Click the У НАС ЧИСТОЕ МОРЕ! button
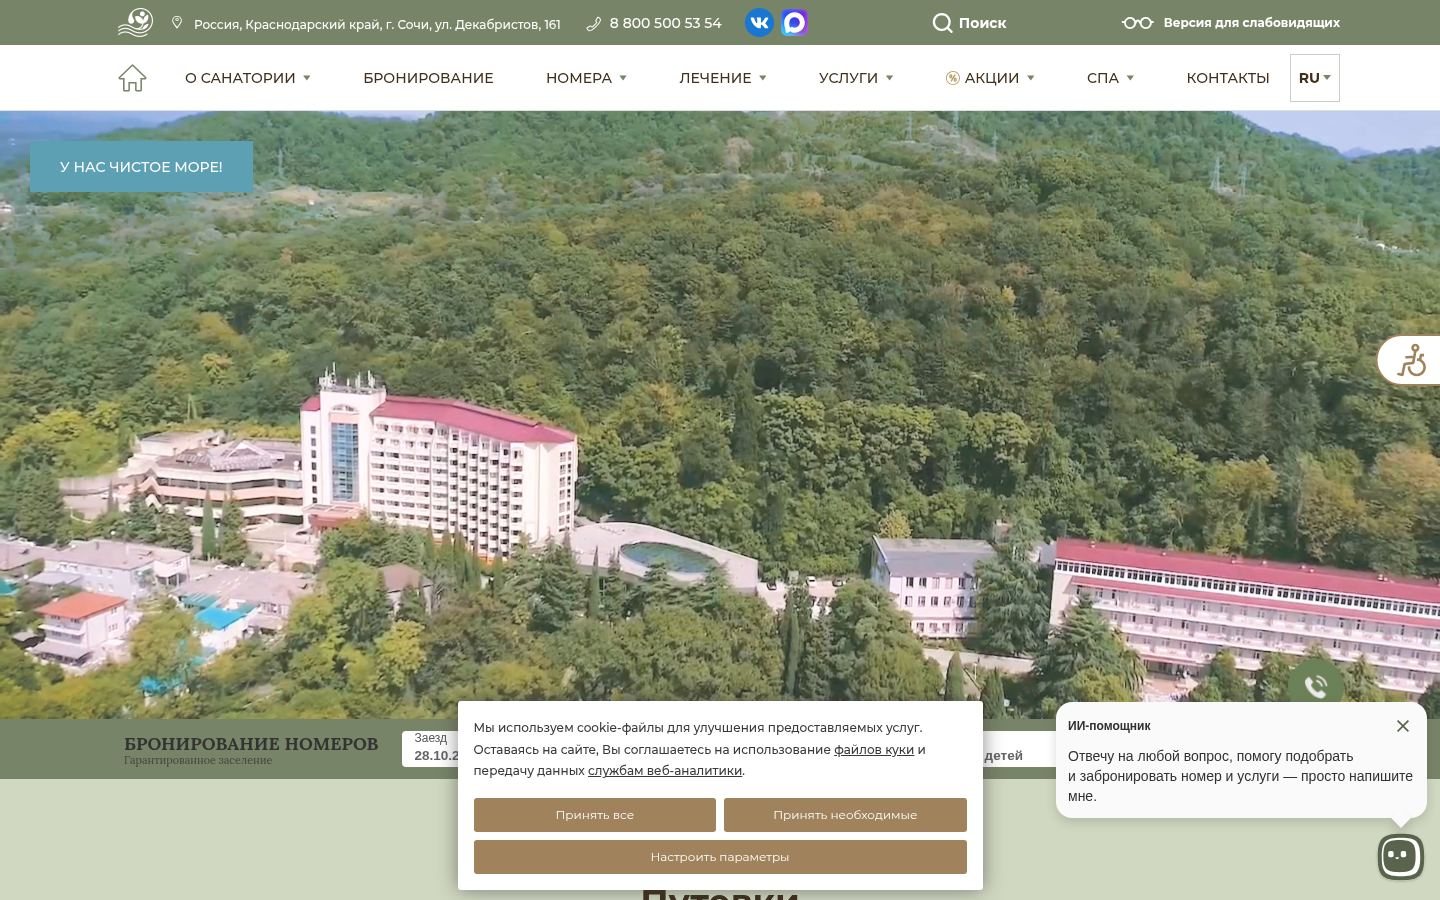The width and height of the screenshot is (1440, 900). coord(141,167)
